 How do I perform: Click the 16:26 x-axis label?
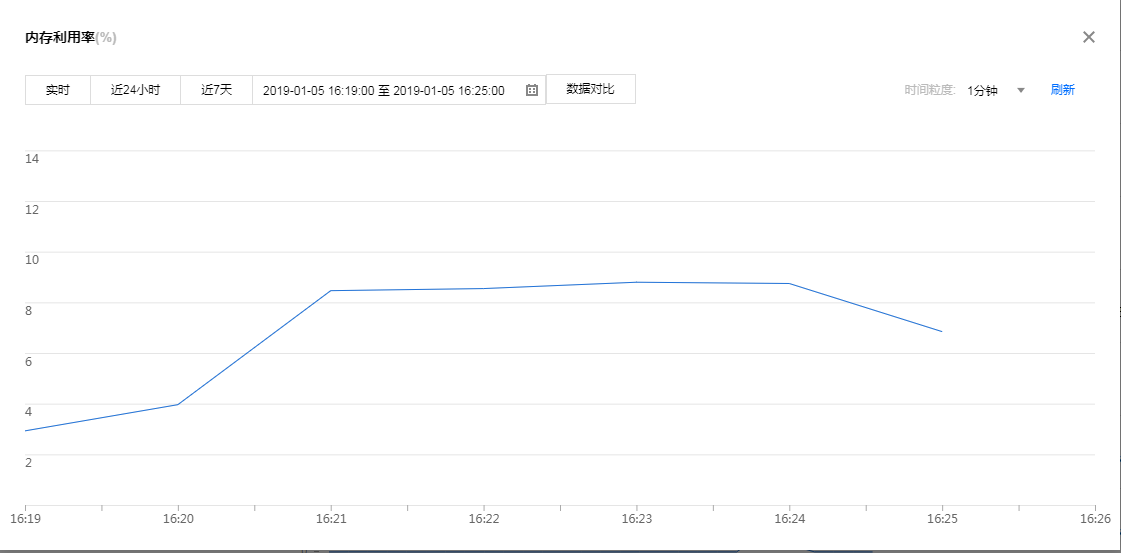[1096, 520]
